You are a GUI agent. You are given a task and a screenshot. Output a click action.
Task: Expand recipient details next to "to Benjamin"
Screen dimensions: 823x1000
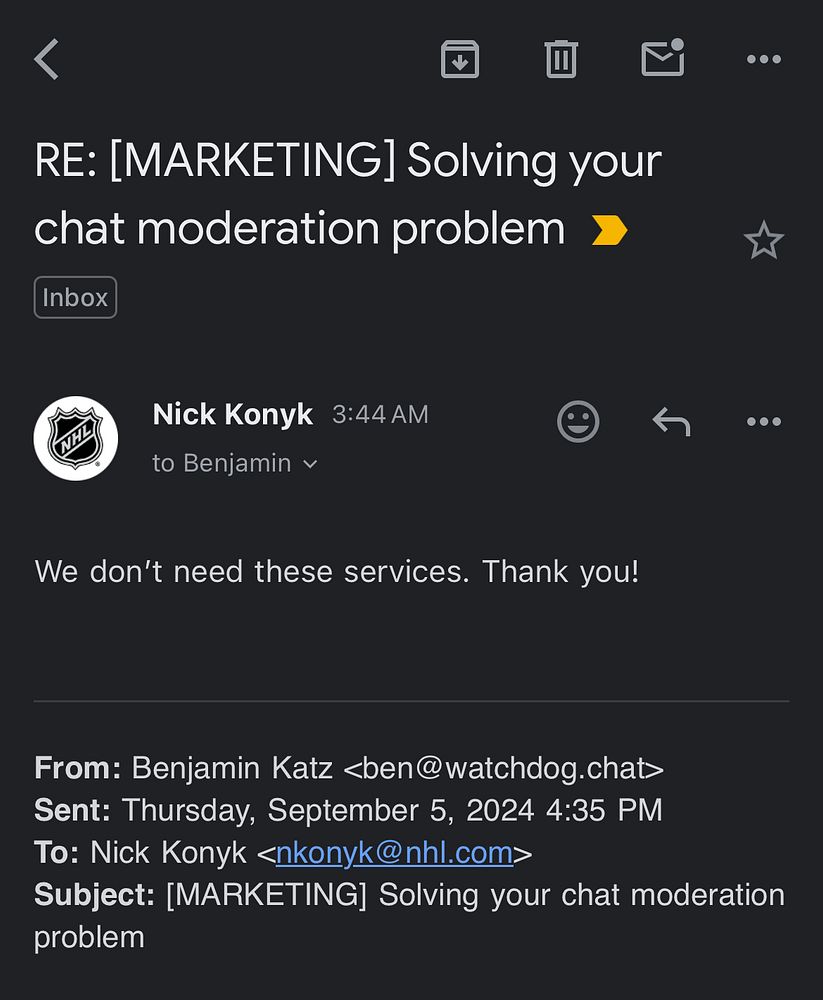310,464
